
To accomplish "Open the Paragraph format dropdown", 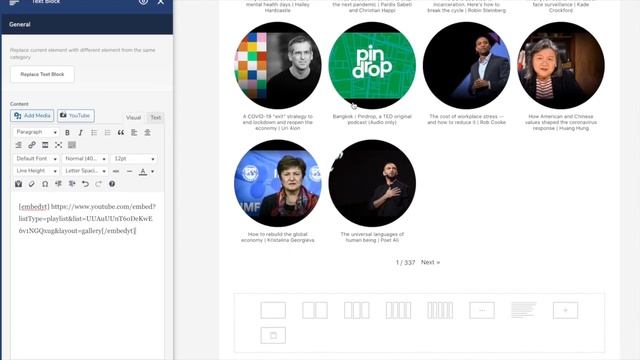I will 36,132.
